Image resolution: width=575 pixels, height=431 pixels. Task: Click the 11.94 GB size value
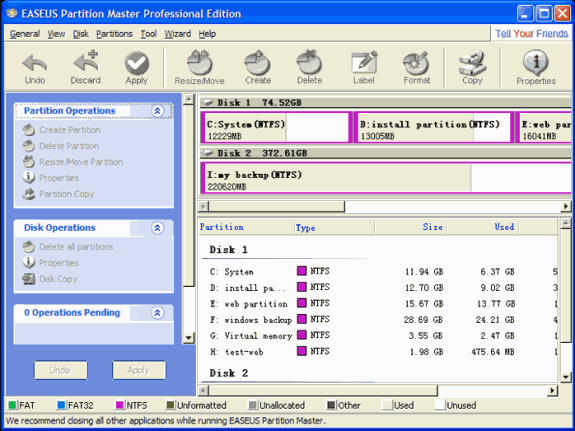point(424,272)
